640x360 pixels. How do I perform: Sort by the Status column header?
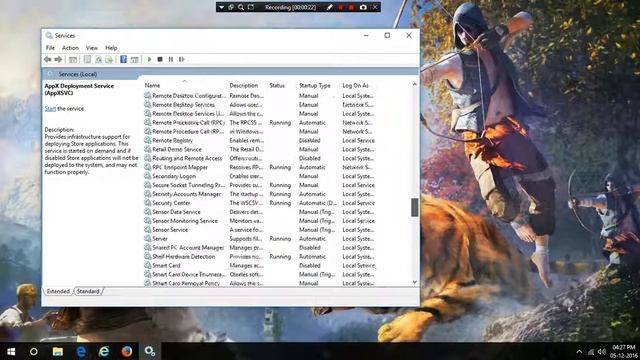click(282, 85)
